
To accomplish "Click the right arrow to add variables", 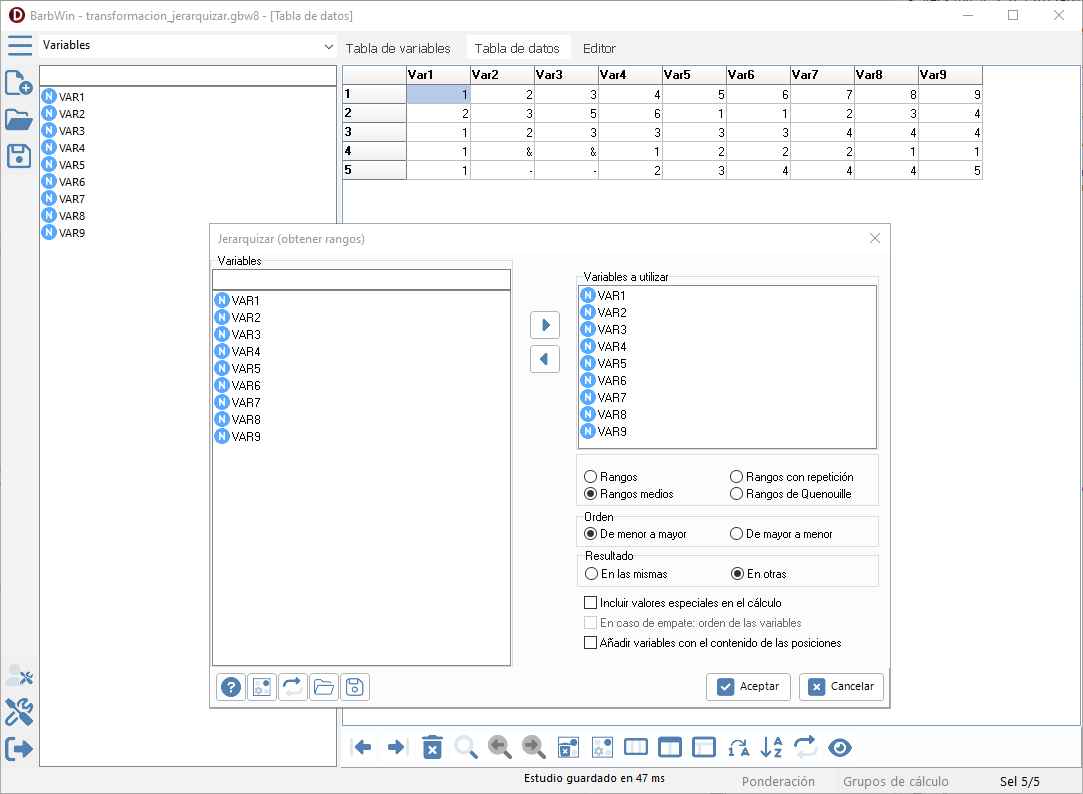I will click(545, 325).
